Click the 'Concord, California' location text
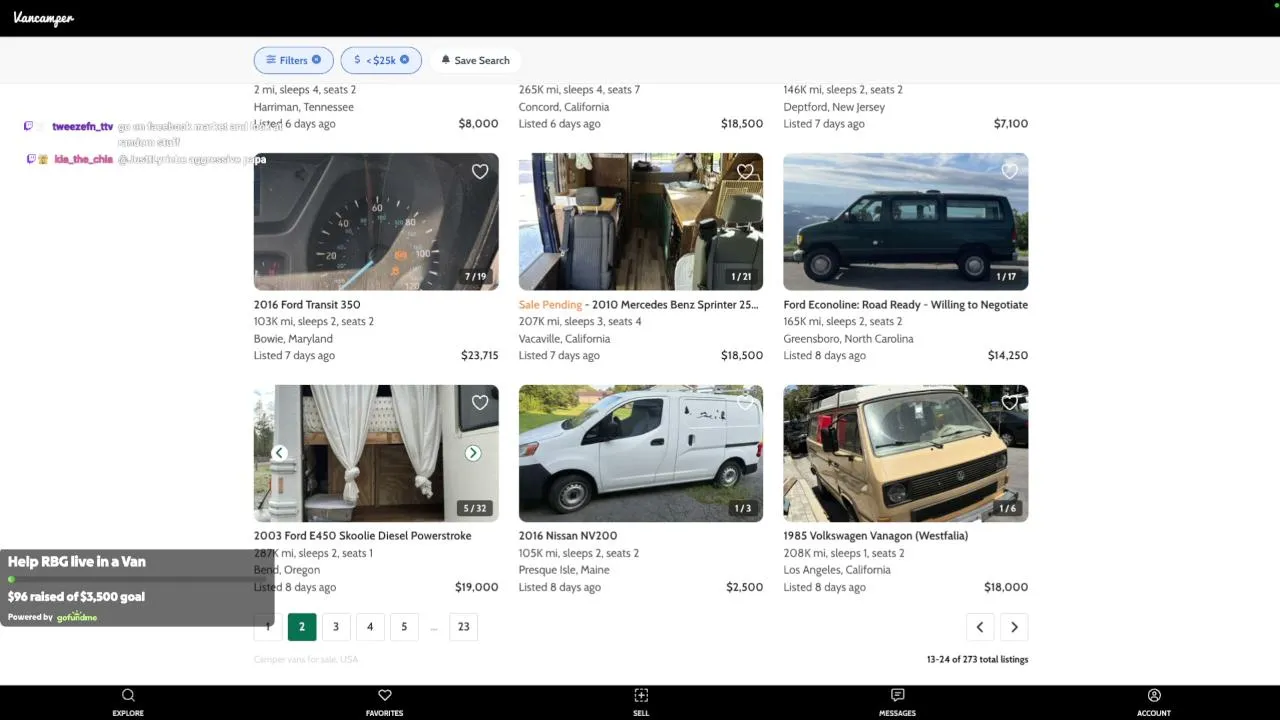This screenshot has height=720, width=1280. (x=564, y=107)
